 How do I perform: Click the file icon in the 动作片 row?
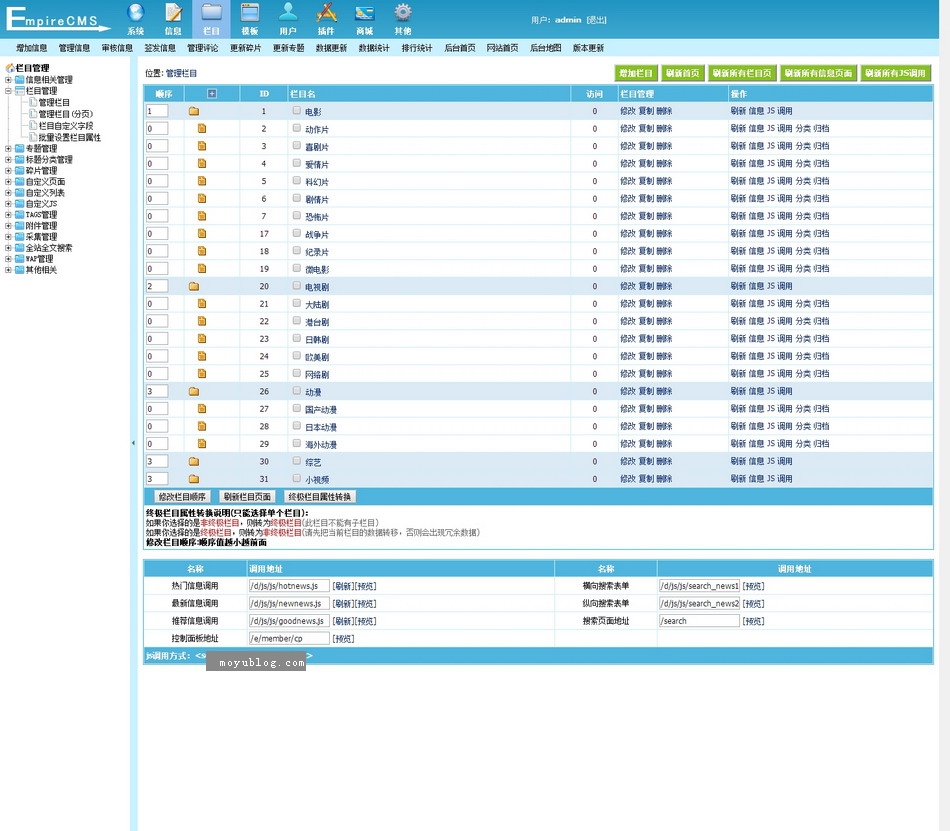tap(202, 128)
